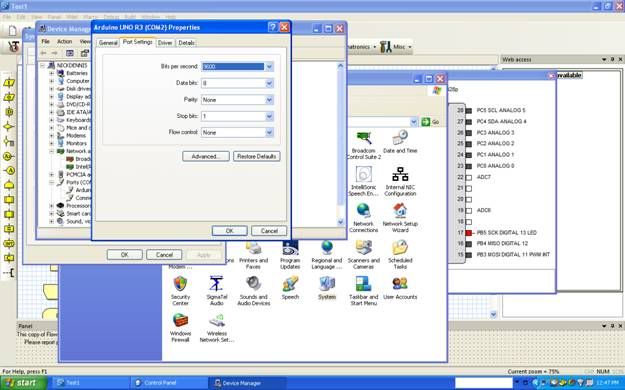Image resolution: width=625 pixels, height=390 pixels.
Task: Open Security Center icon
Action: pos(180,291)
